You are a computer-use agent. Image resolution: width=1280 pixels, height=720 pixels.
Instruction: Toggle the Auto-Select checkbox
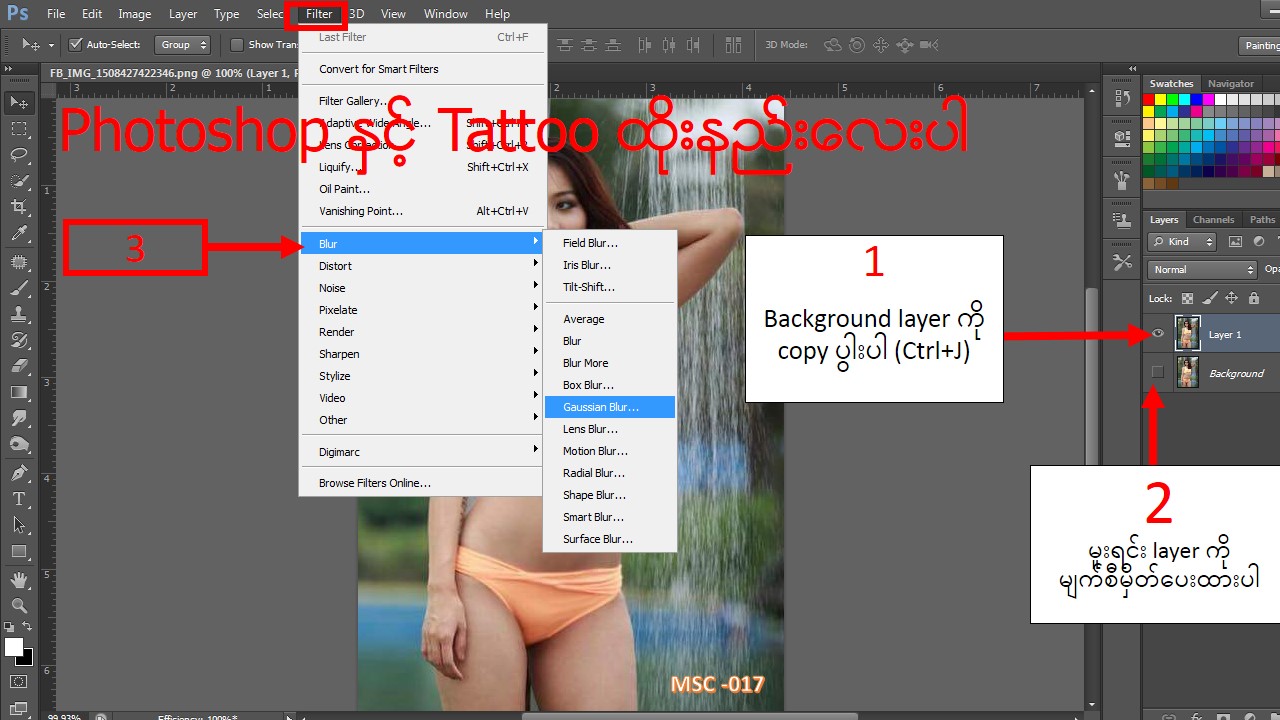pyautogui.click(x=75, y=44)
